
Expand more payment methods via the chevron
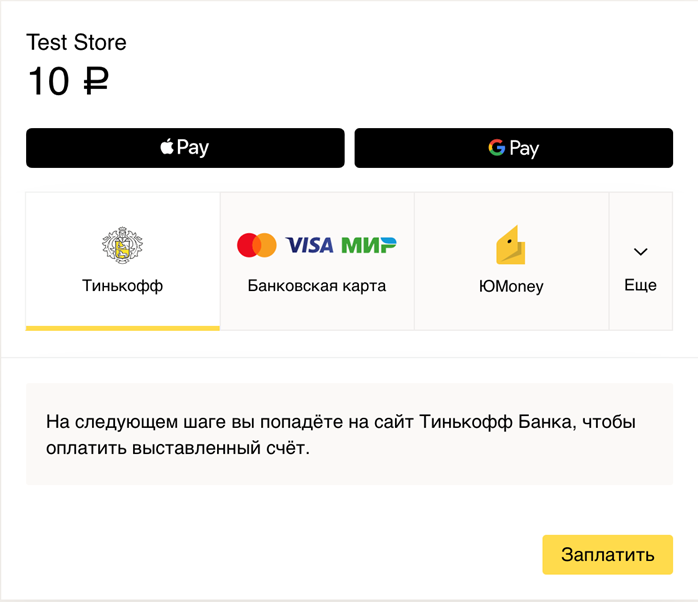[x=641, y=252]
